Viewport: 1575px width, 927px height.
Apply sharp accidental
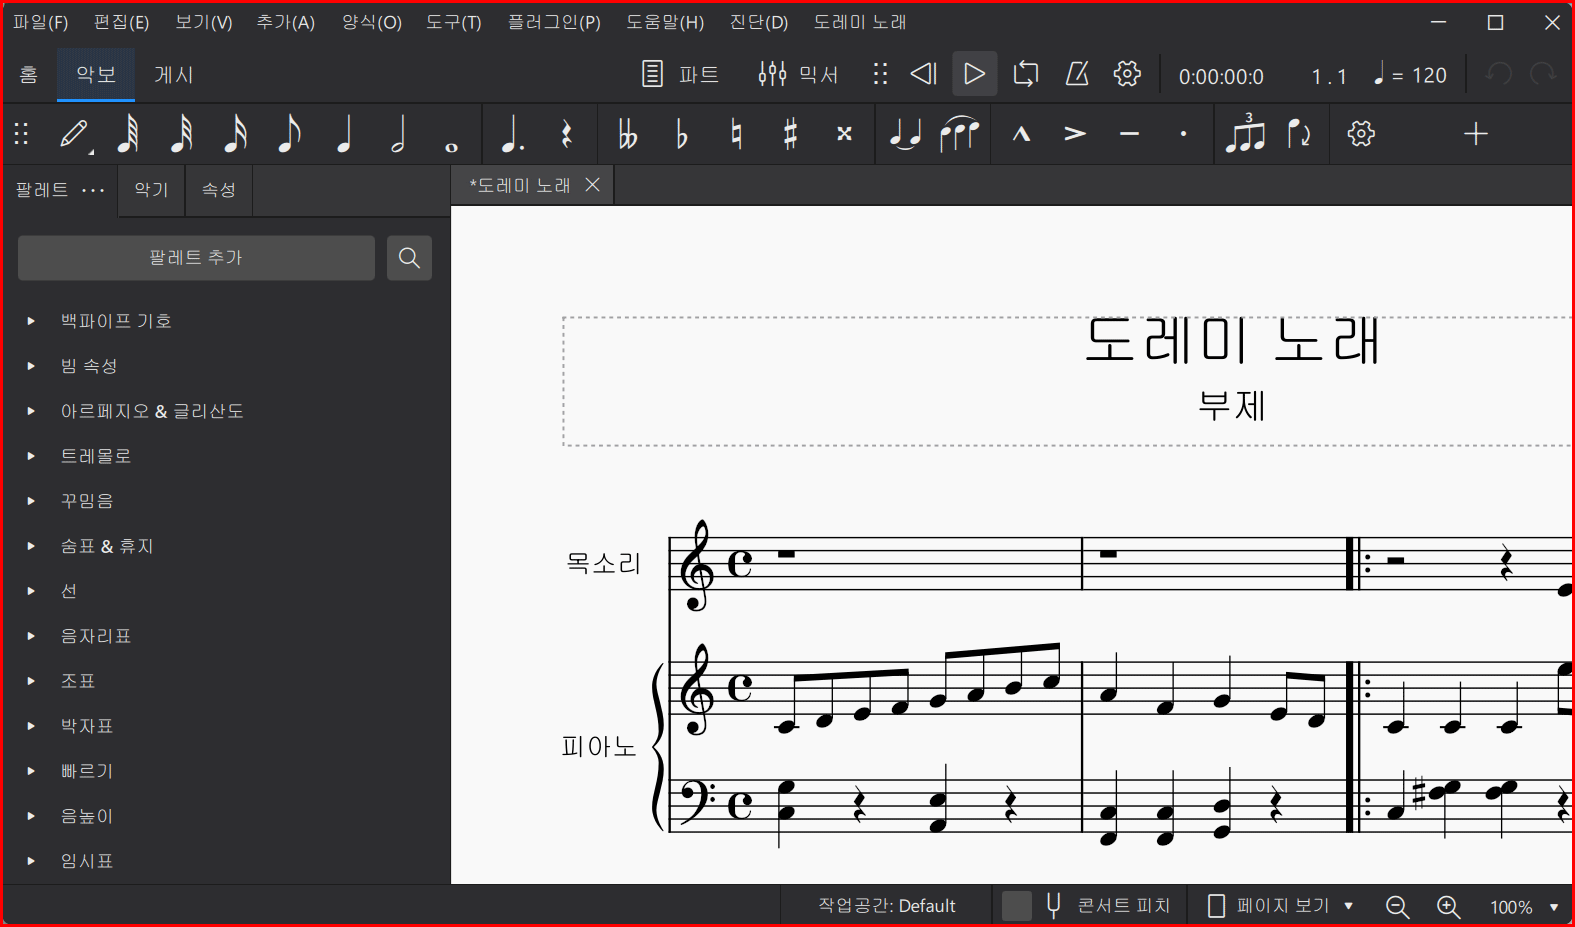coord(790,134)
